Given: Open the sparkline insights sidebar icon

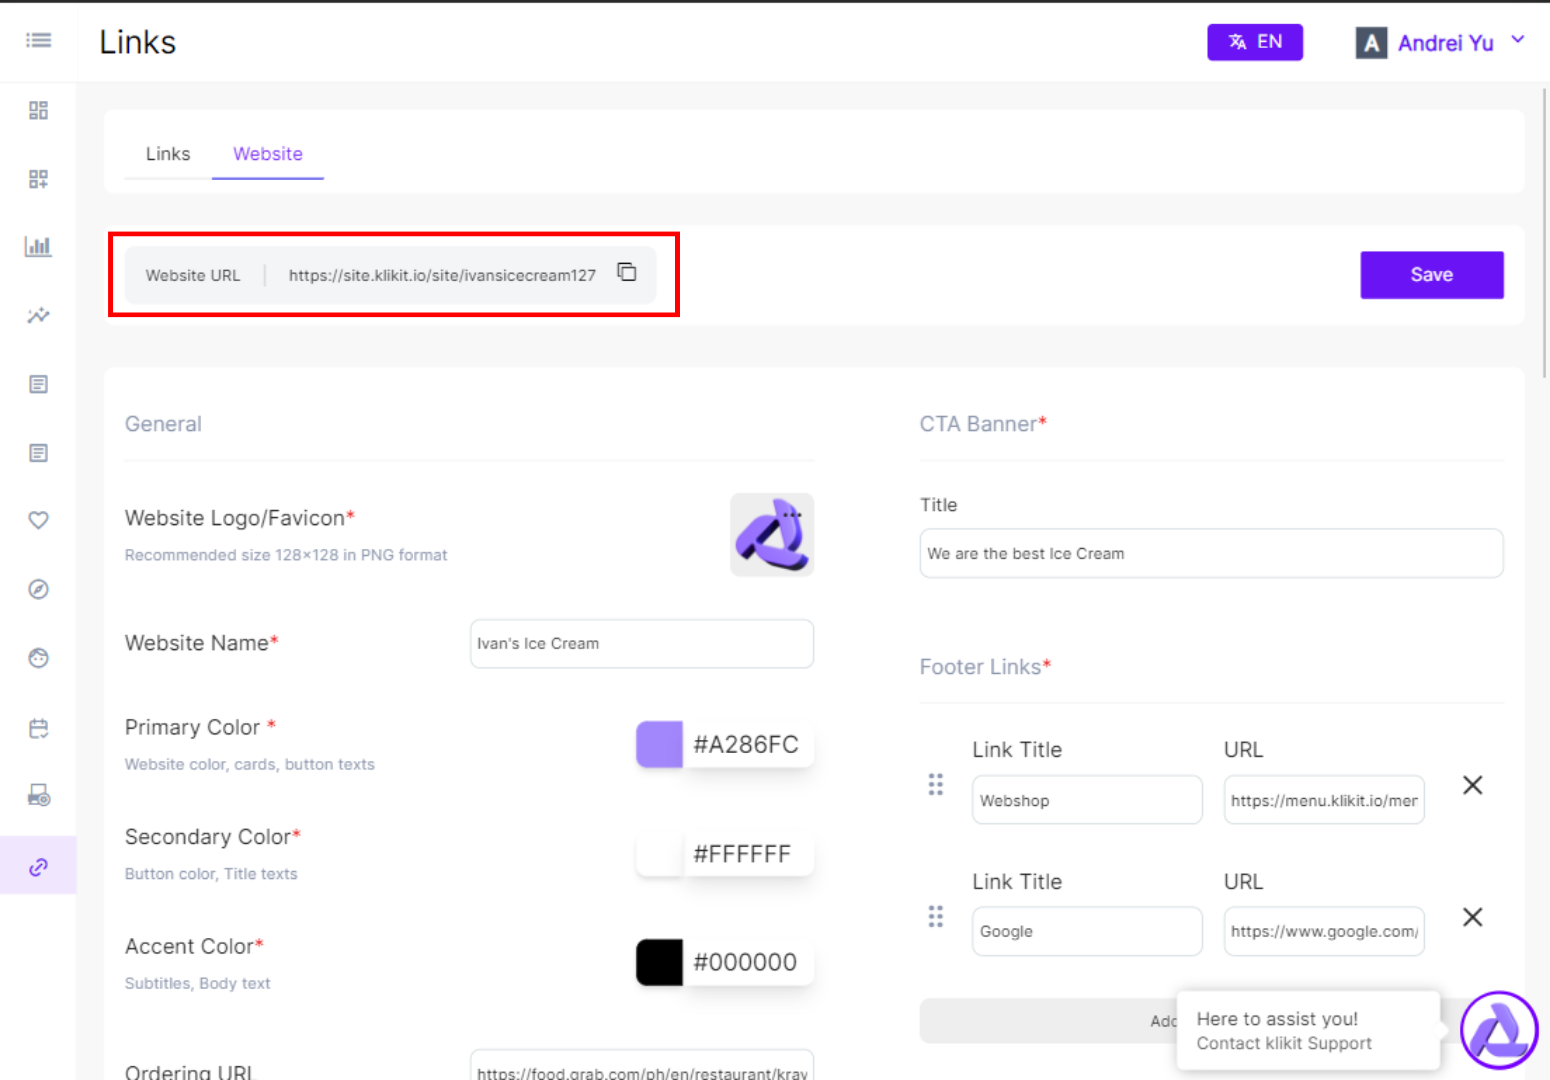Looking at the screenshot, I should (x=38, y=316).
